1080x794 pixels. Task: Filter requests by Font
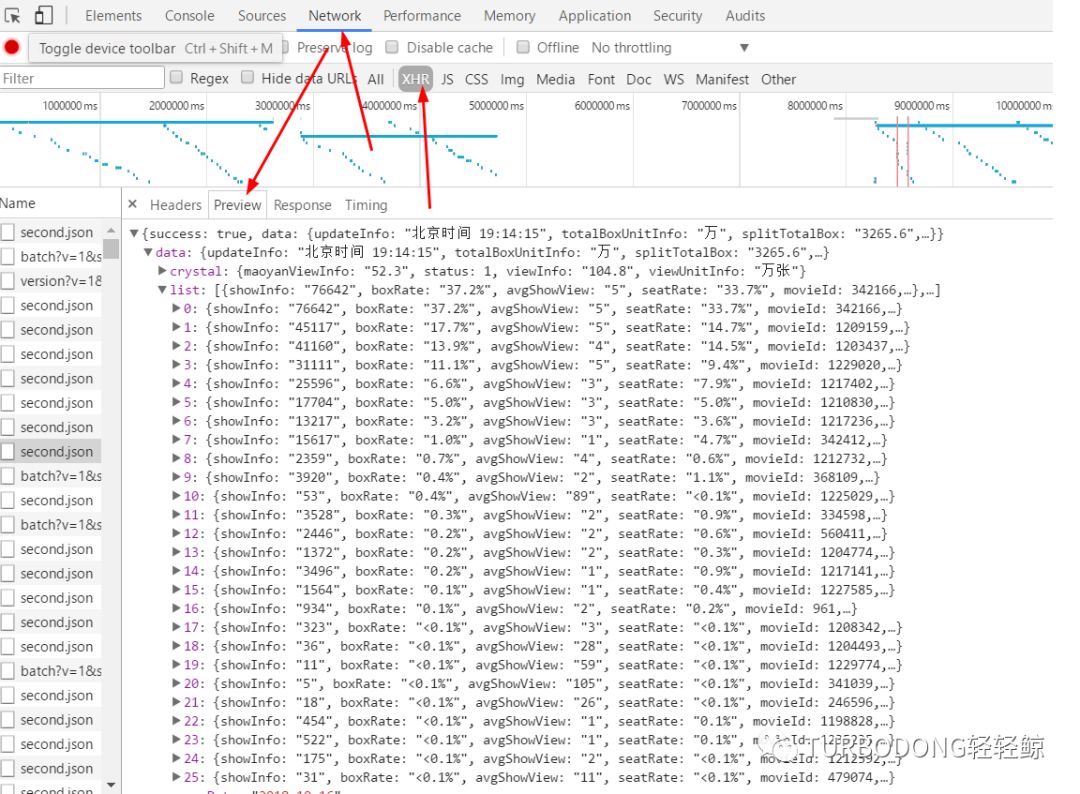(x=601, y=79)
